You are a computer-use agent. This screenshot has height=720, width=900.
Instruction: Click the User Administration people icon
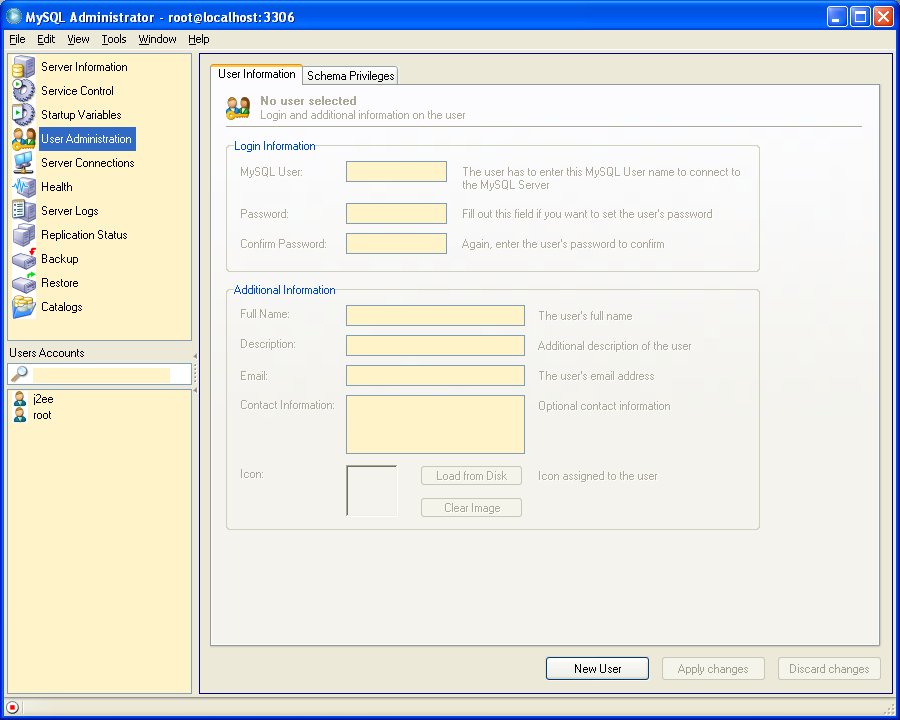(24, 139)
